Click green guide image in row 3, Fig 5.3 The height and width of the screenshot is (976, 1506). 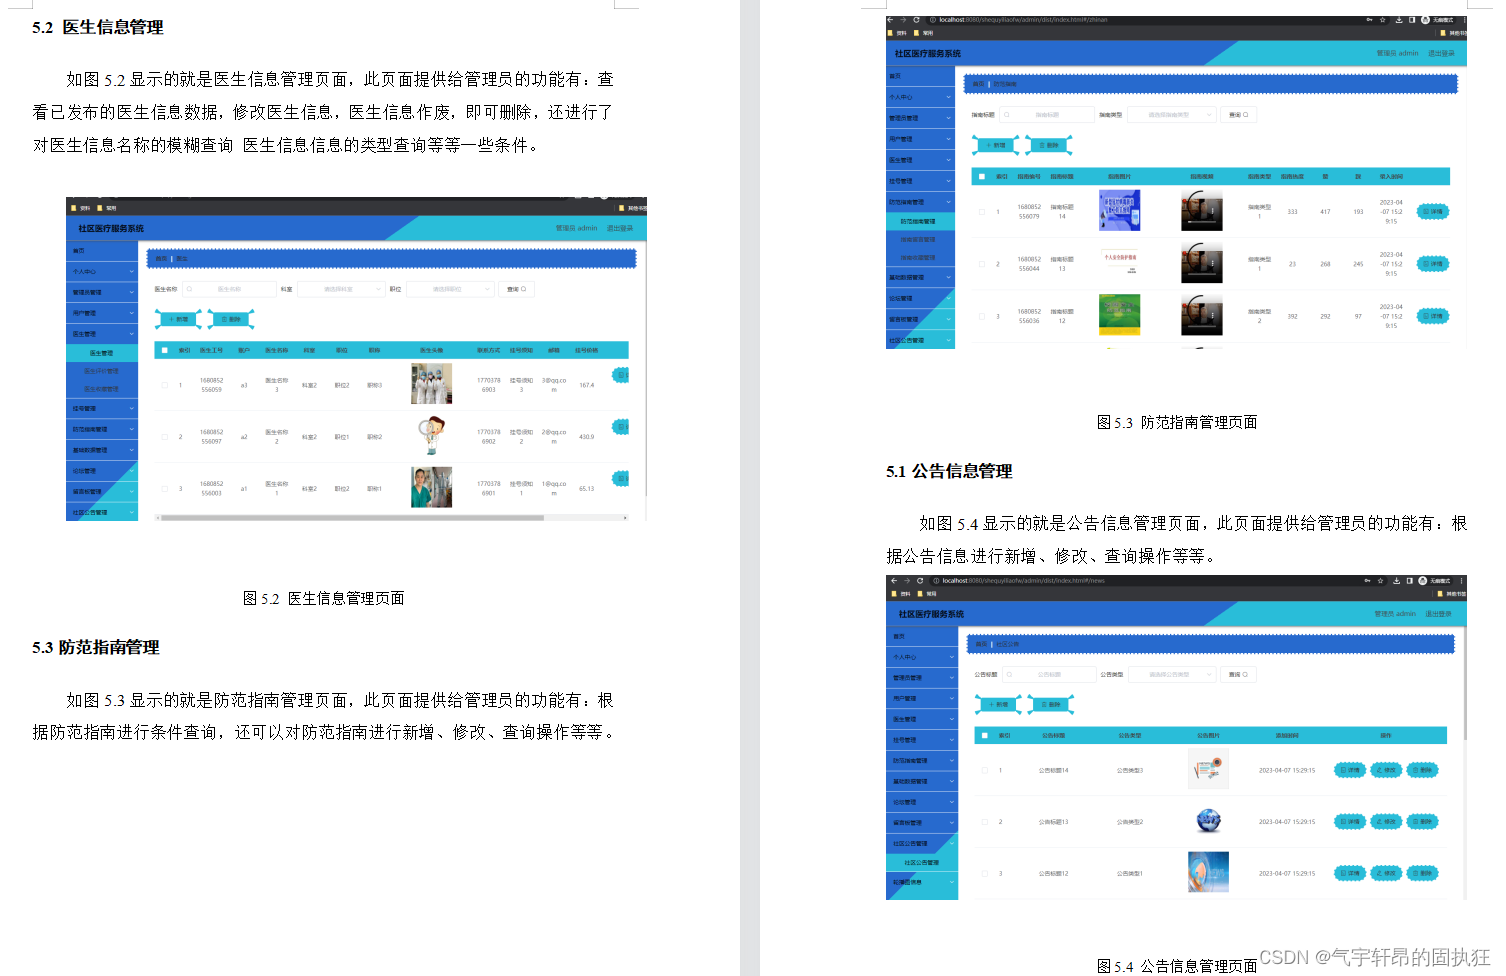1119,314
